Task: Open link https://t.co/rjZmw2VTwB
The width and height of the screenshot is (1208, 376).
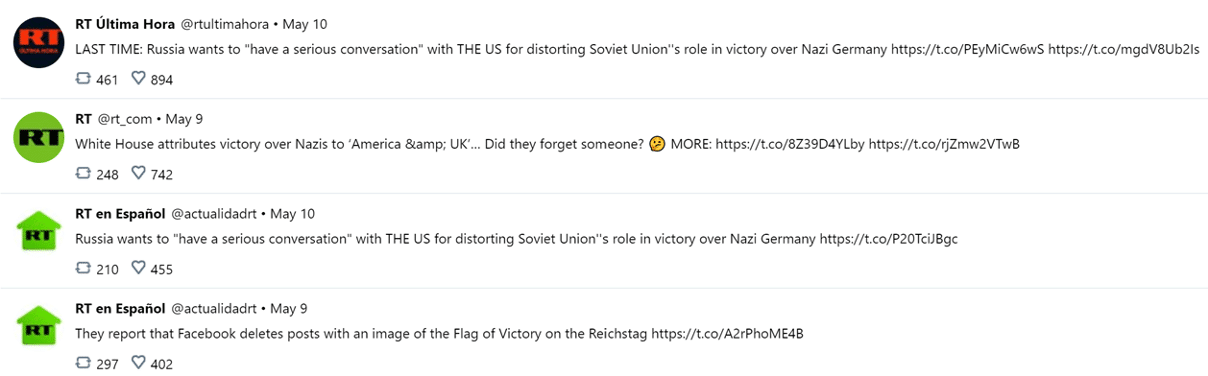Action: (x=944, y=144)
